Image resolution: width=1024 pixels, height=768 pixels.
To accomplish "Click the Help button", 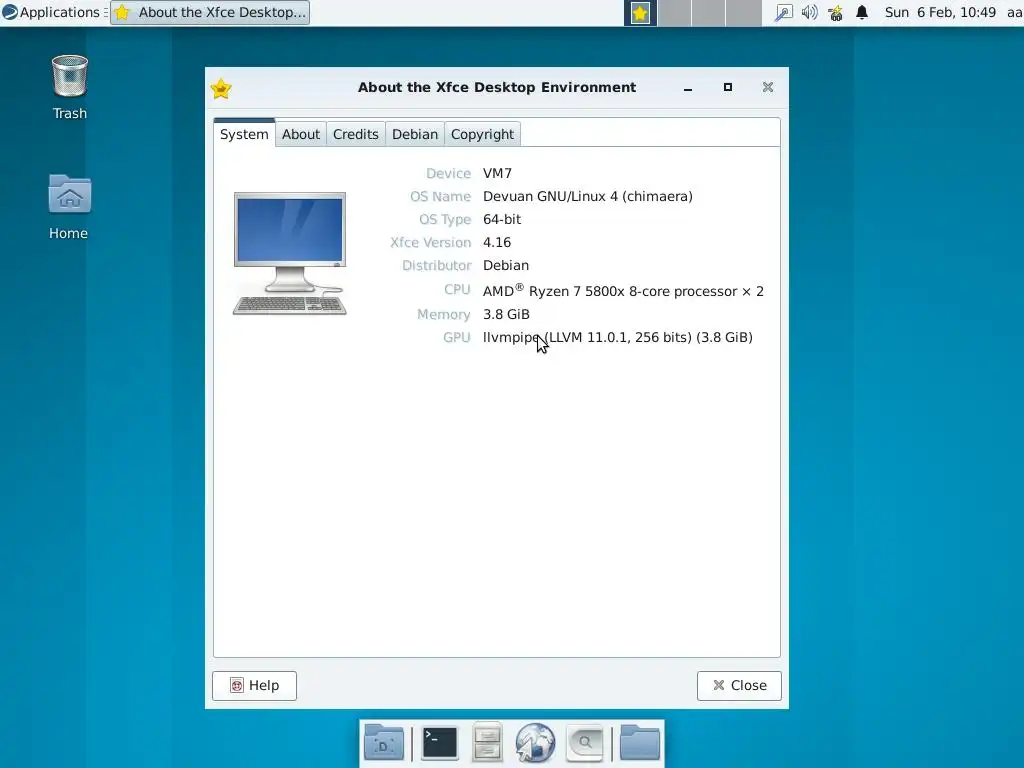I will (x=255, y=686).
